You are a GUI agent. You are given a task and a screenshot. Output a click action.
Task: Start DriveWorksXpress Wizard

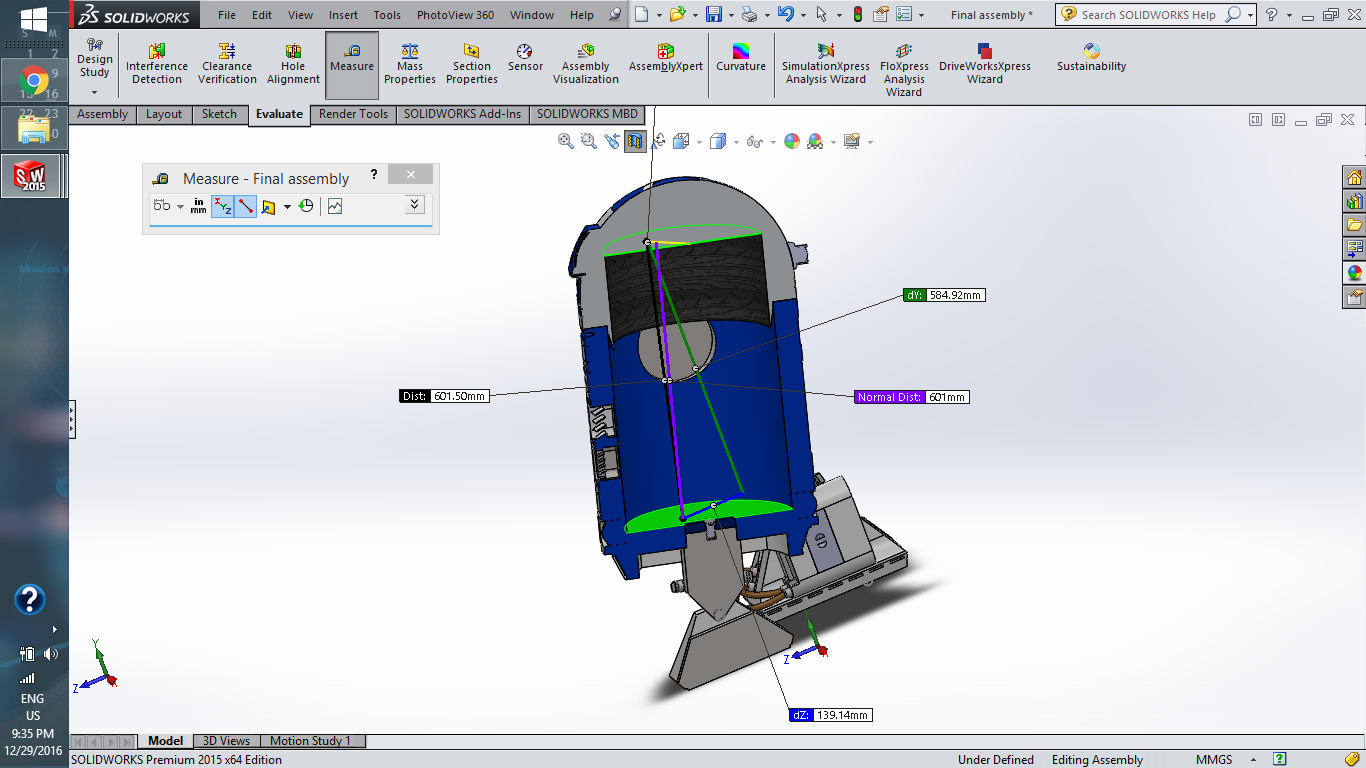point(985,65)
